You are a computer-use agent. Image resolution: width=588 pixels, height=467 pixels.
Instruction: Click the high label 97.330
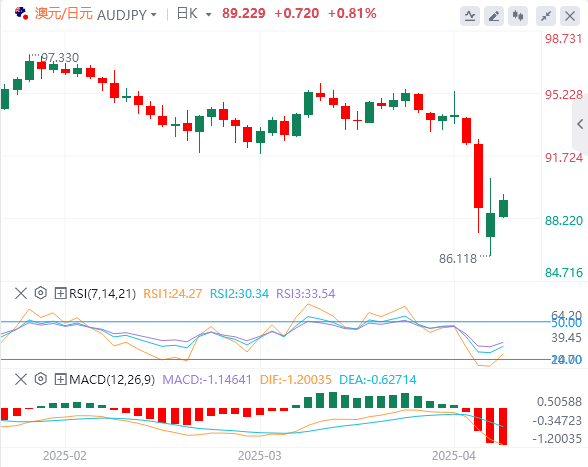(x=60, y=58)
